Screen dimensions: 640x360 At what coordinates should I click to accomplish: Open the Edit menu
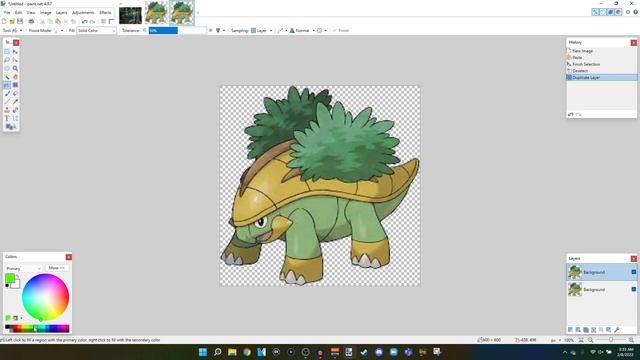(x=18, y=13)
